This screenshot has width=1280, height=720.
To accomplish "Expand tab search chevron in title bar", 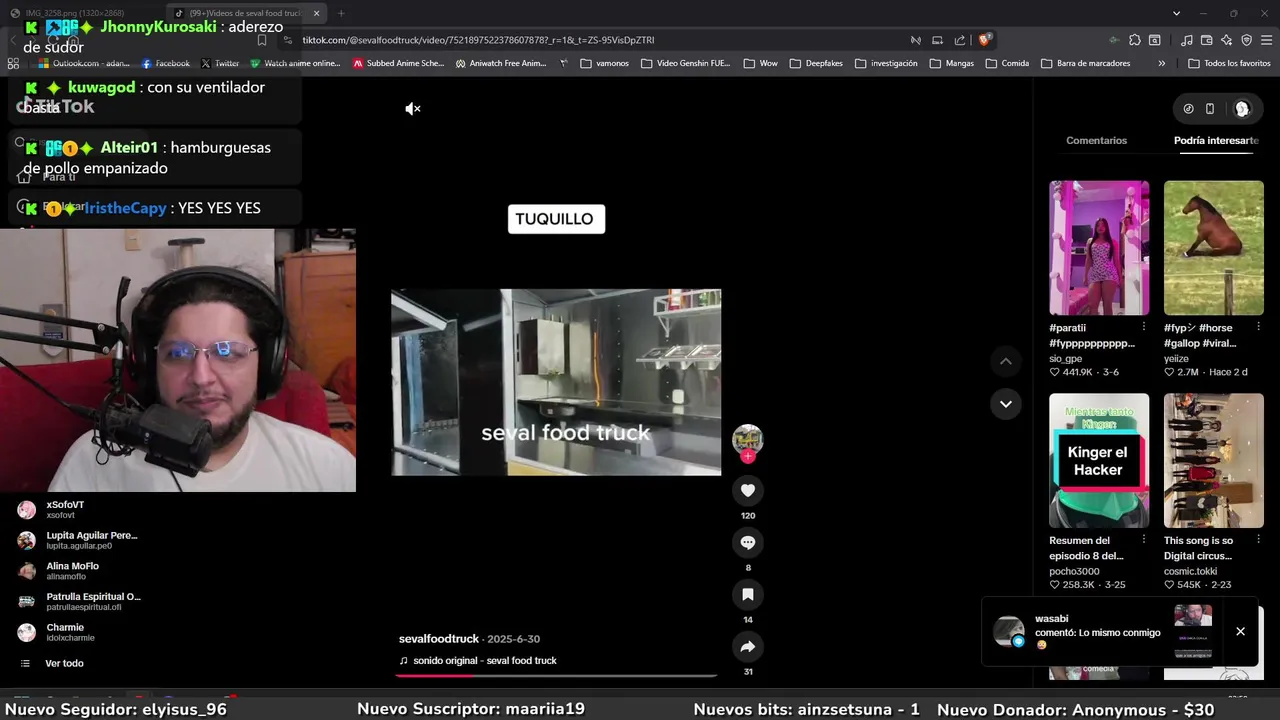I will click(1176, 13).
